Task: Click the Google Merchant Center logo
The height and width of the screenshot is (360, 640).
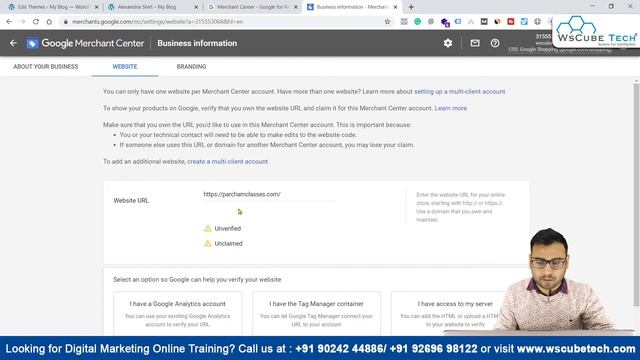Action: click(x=85, y=43)
